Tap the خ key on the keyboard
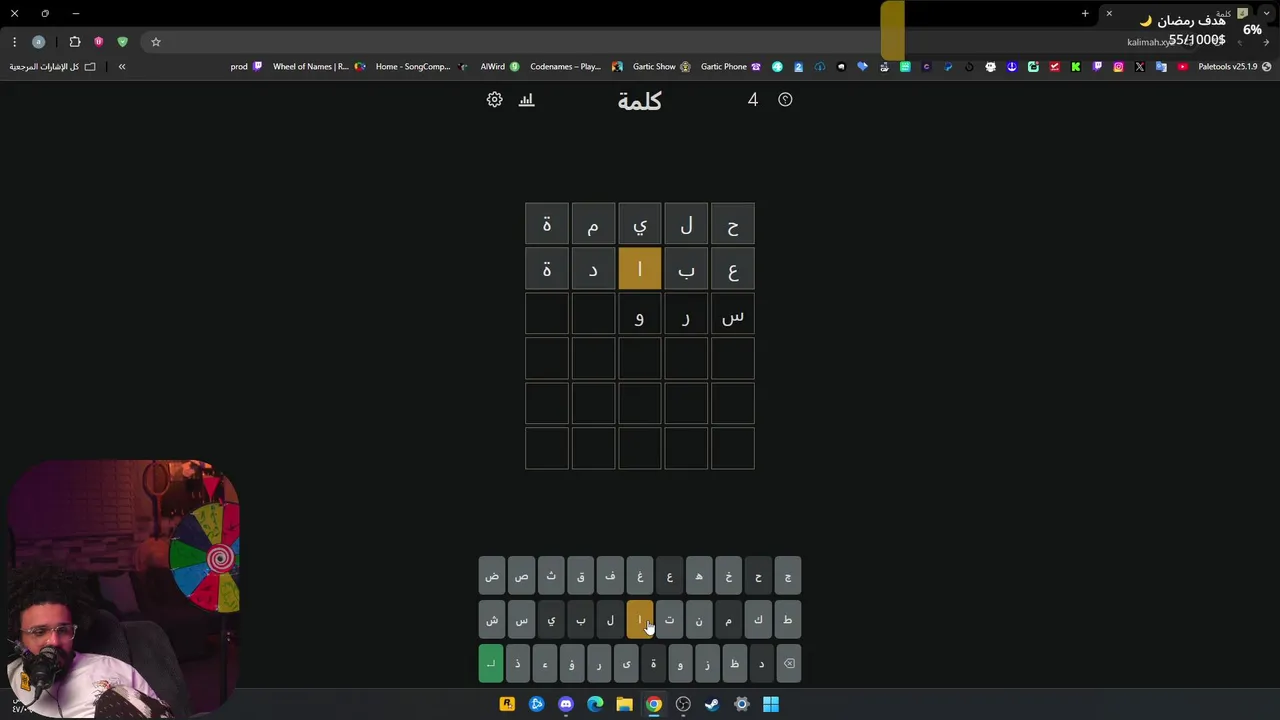 [728, 576]
